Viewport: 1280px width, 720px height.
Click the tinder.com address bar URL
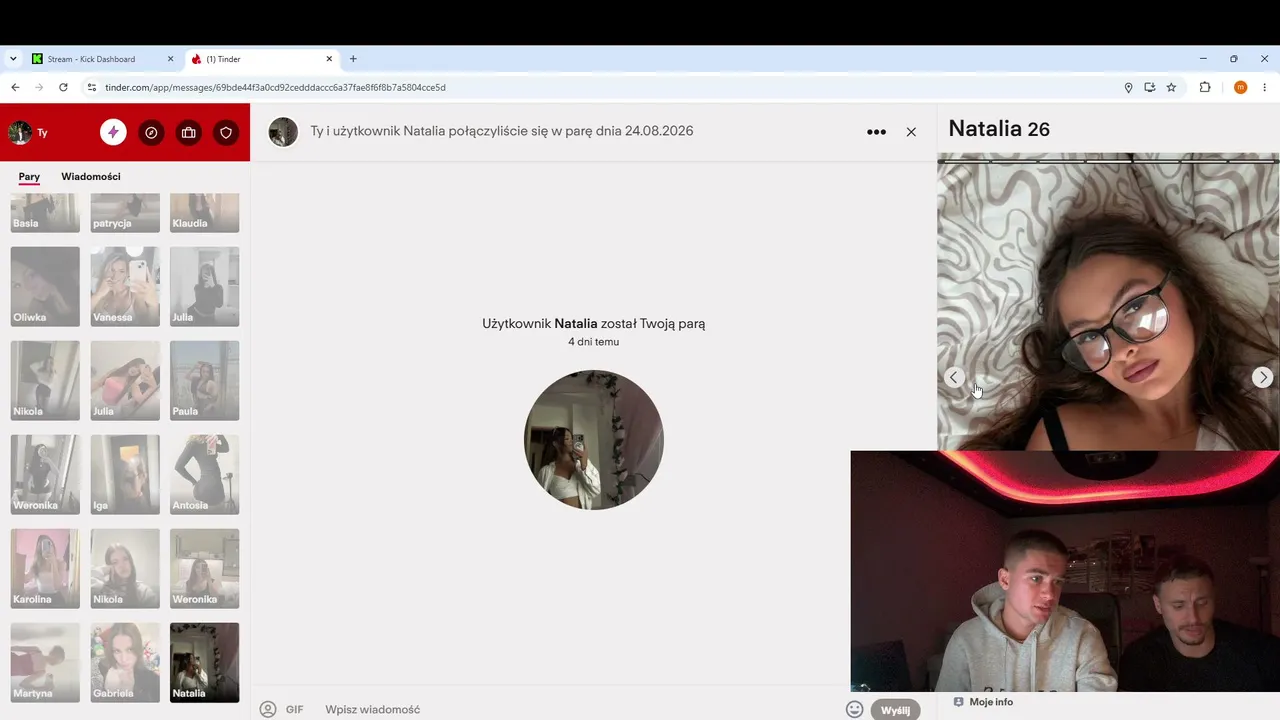[275, 87]
